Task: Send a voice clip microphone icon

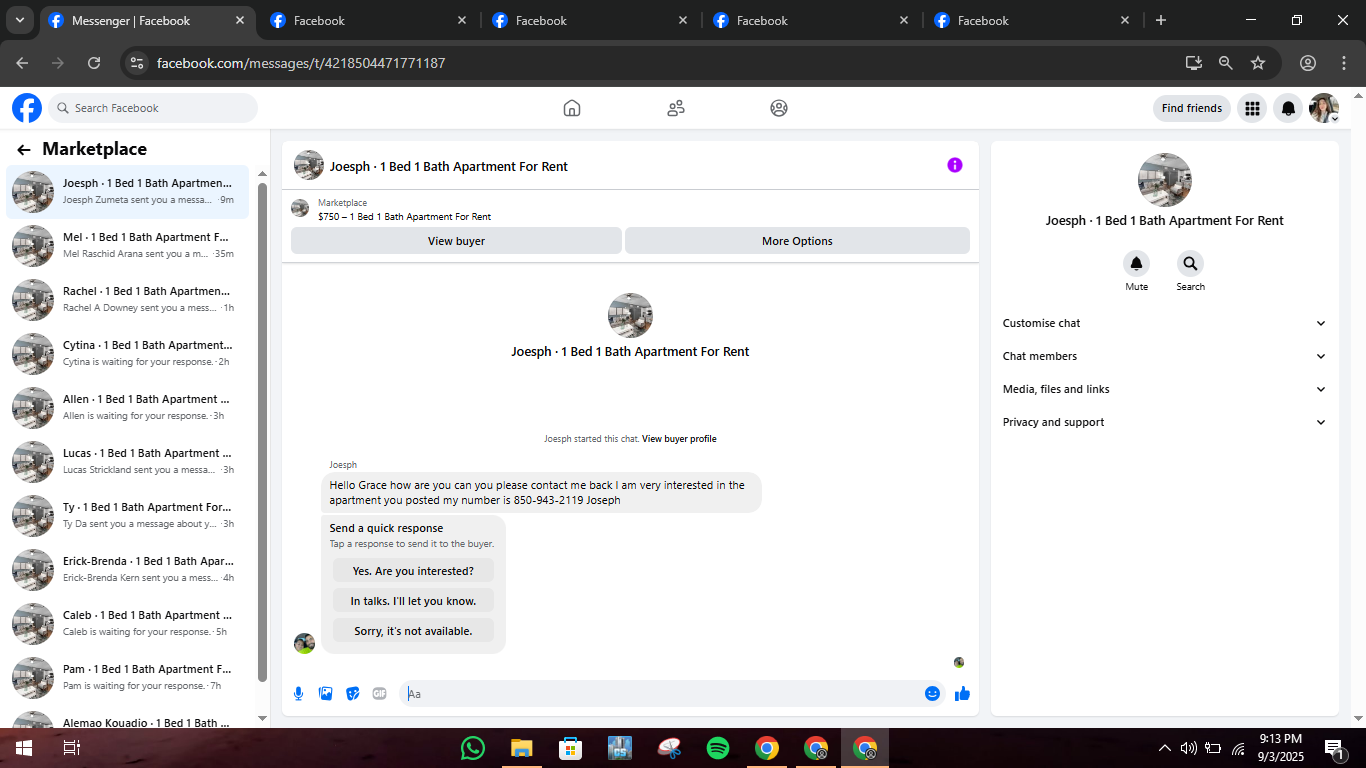Action: (298, 694)
